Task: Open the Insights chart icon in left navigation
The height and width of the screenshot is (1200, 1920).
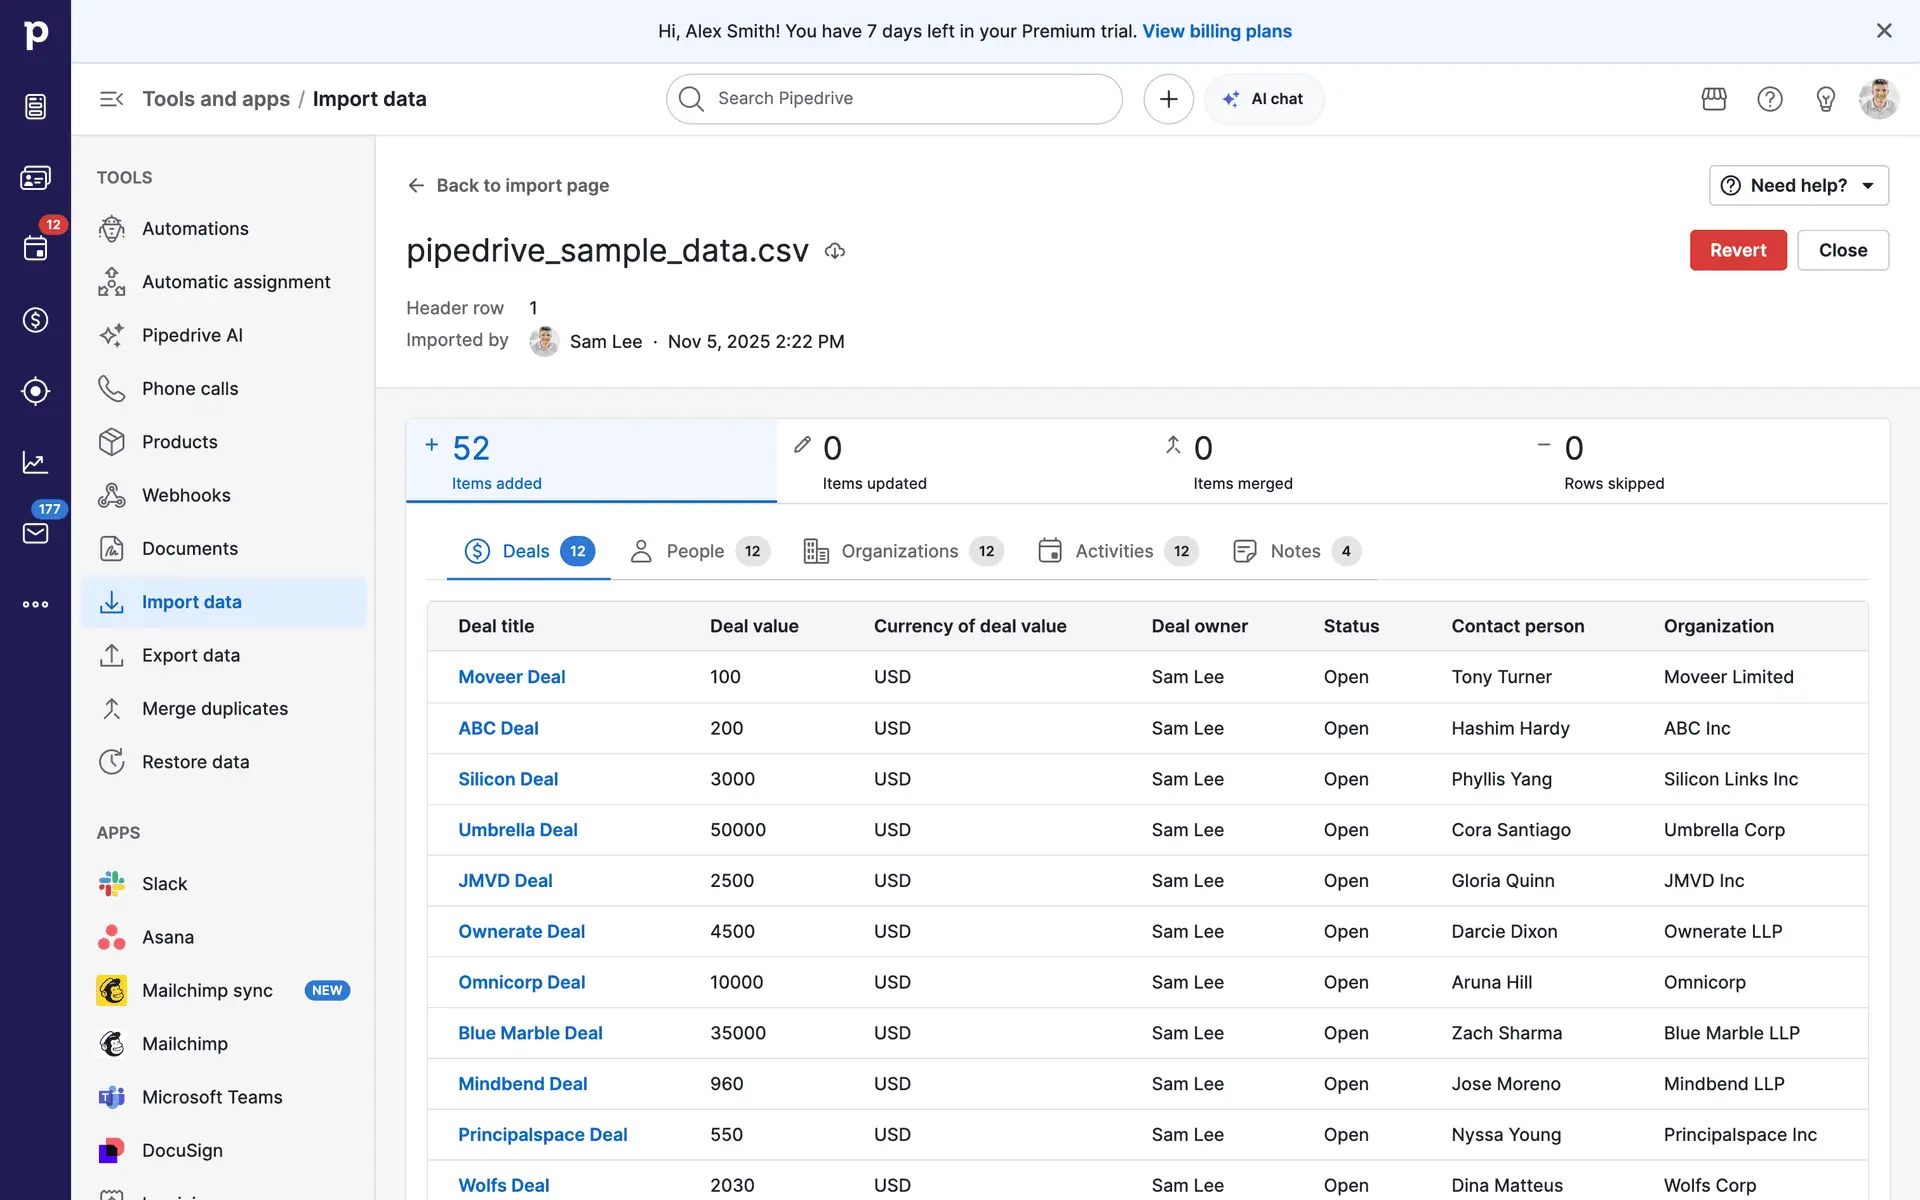Action: (35, 462)
